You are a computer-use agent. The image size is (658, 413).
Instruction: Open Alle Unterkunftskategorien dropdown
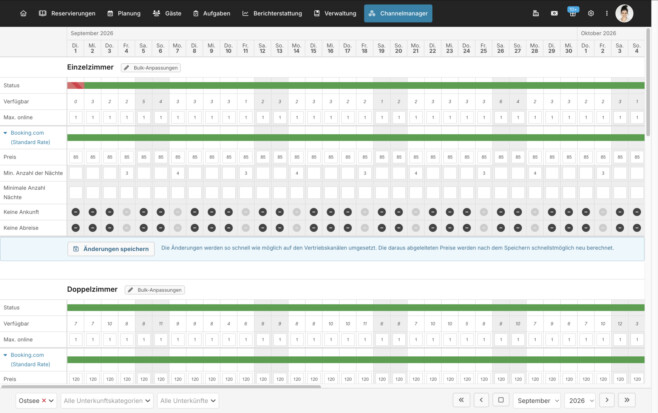pyautogui.click(x=107, y=400)
